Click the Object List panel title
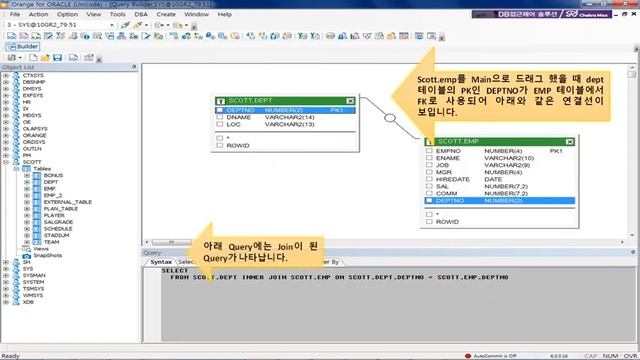The height and width of the screenshot is (360, 640). click(18, 67)
